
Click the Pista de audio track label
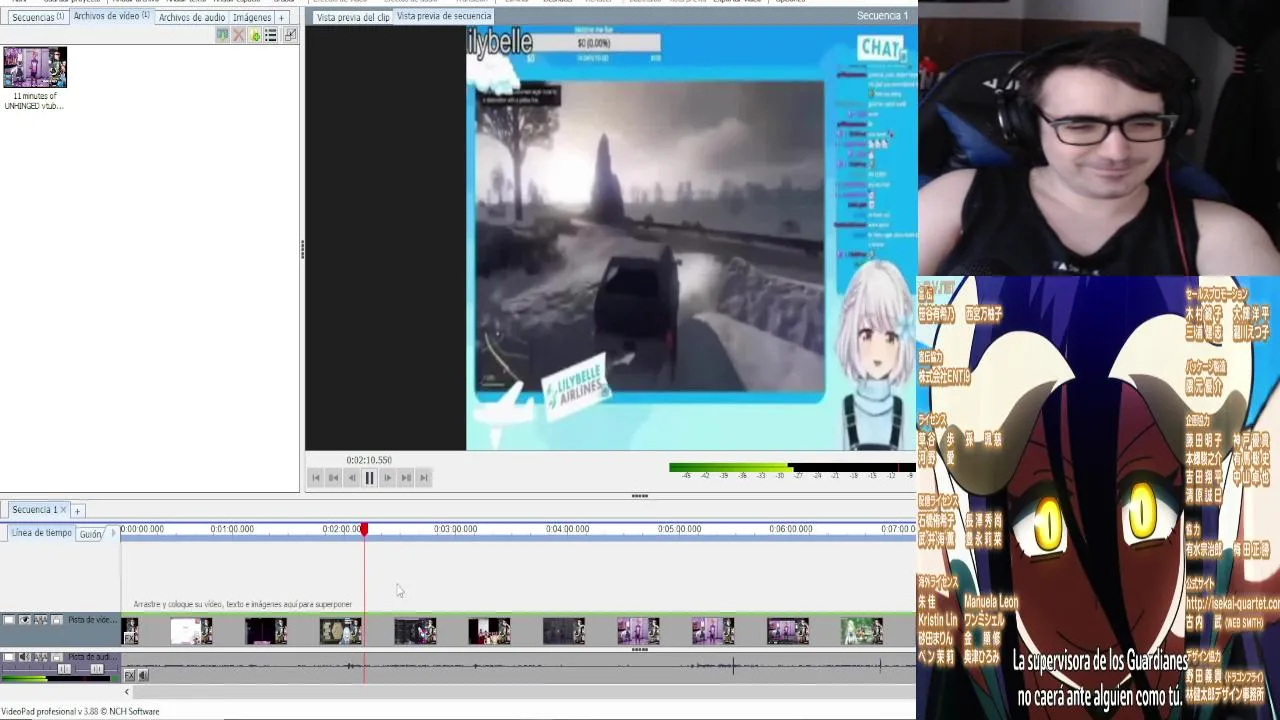[92, 657]
